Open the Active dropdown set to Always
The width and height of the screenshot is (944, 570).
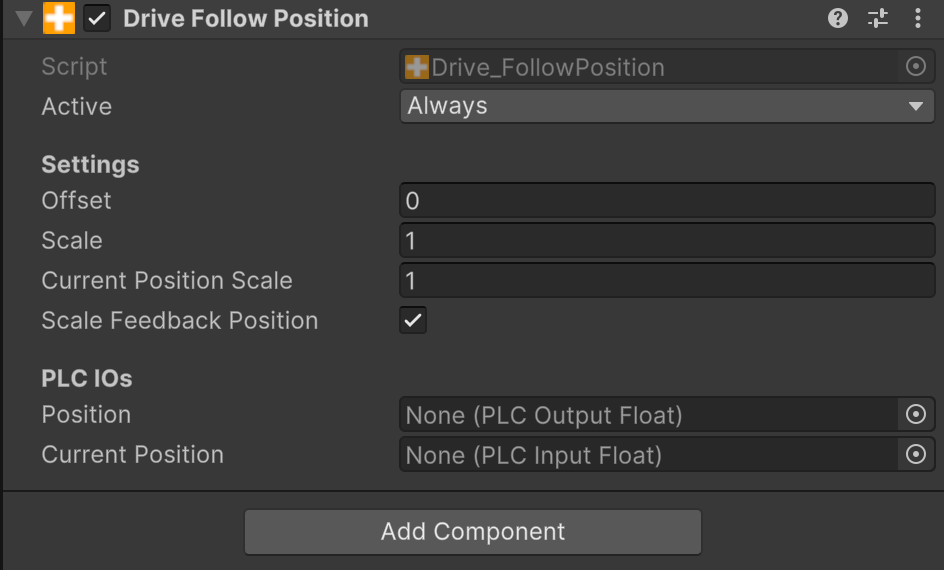667,106
